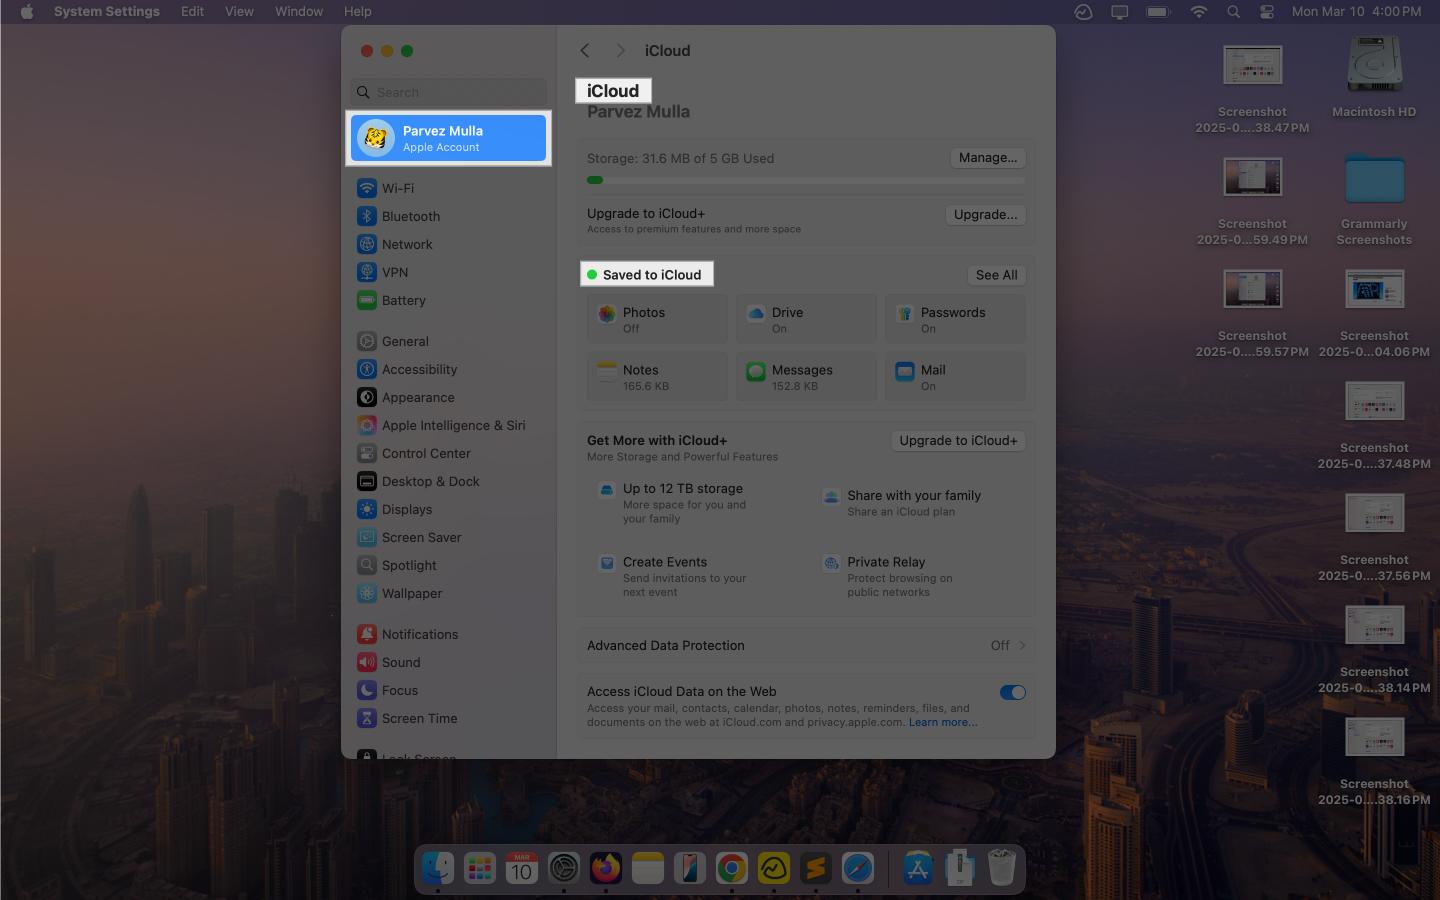Select Apple Intelligence & Siri icon

click(x=367, y=425)
